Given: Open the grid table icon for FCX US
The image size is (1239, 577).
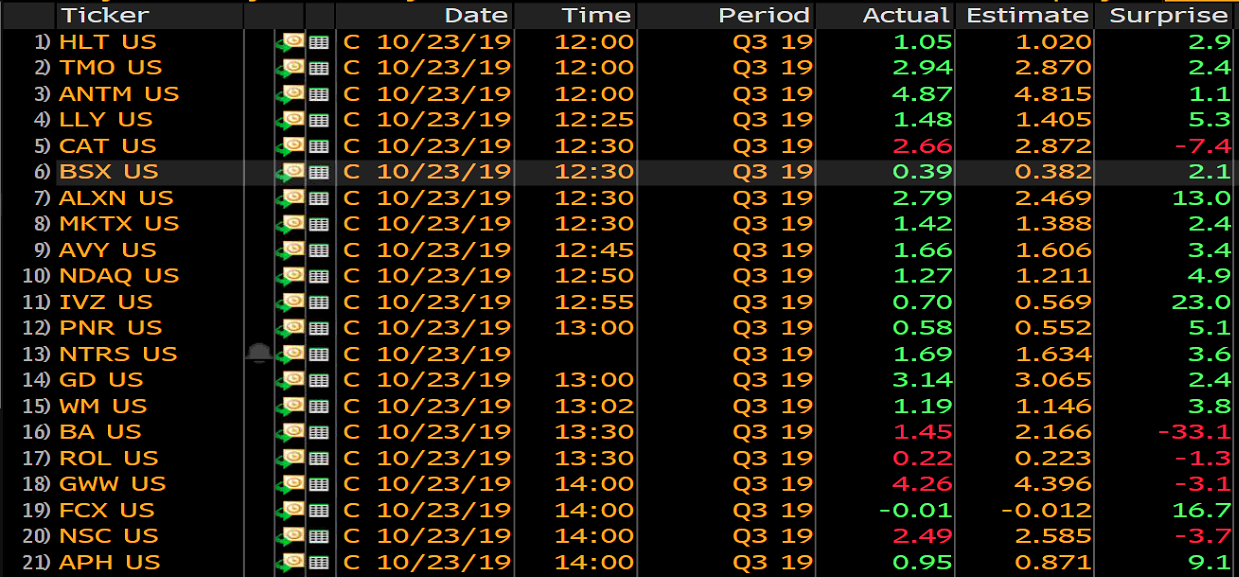Looking at the screenshot, I should click(319, 510).
